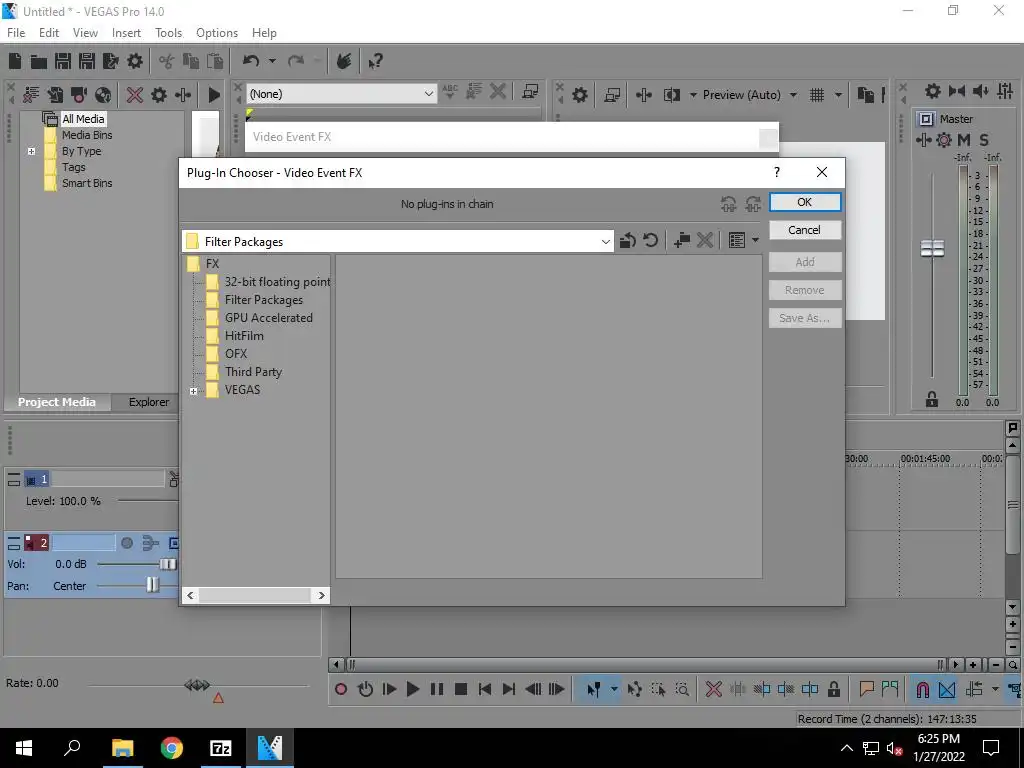Open the Views dropdown arrow in Plug-In Chooser
This screenshot has width=1024, height=768.
pyautogui.click(x=756, y=240)
